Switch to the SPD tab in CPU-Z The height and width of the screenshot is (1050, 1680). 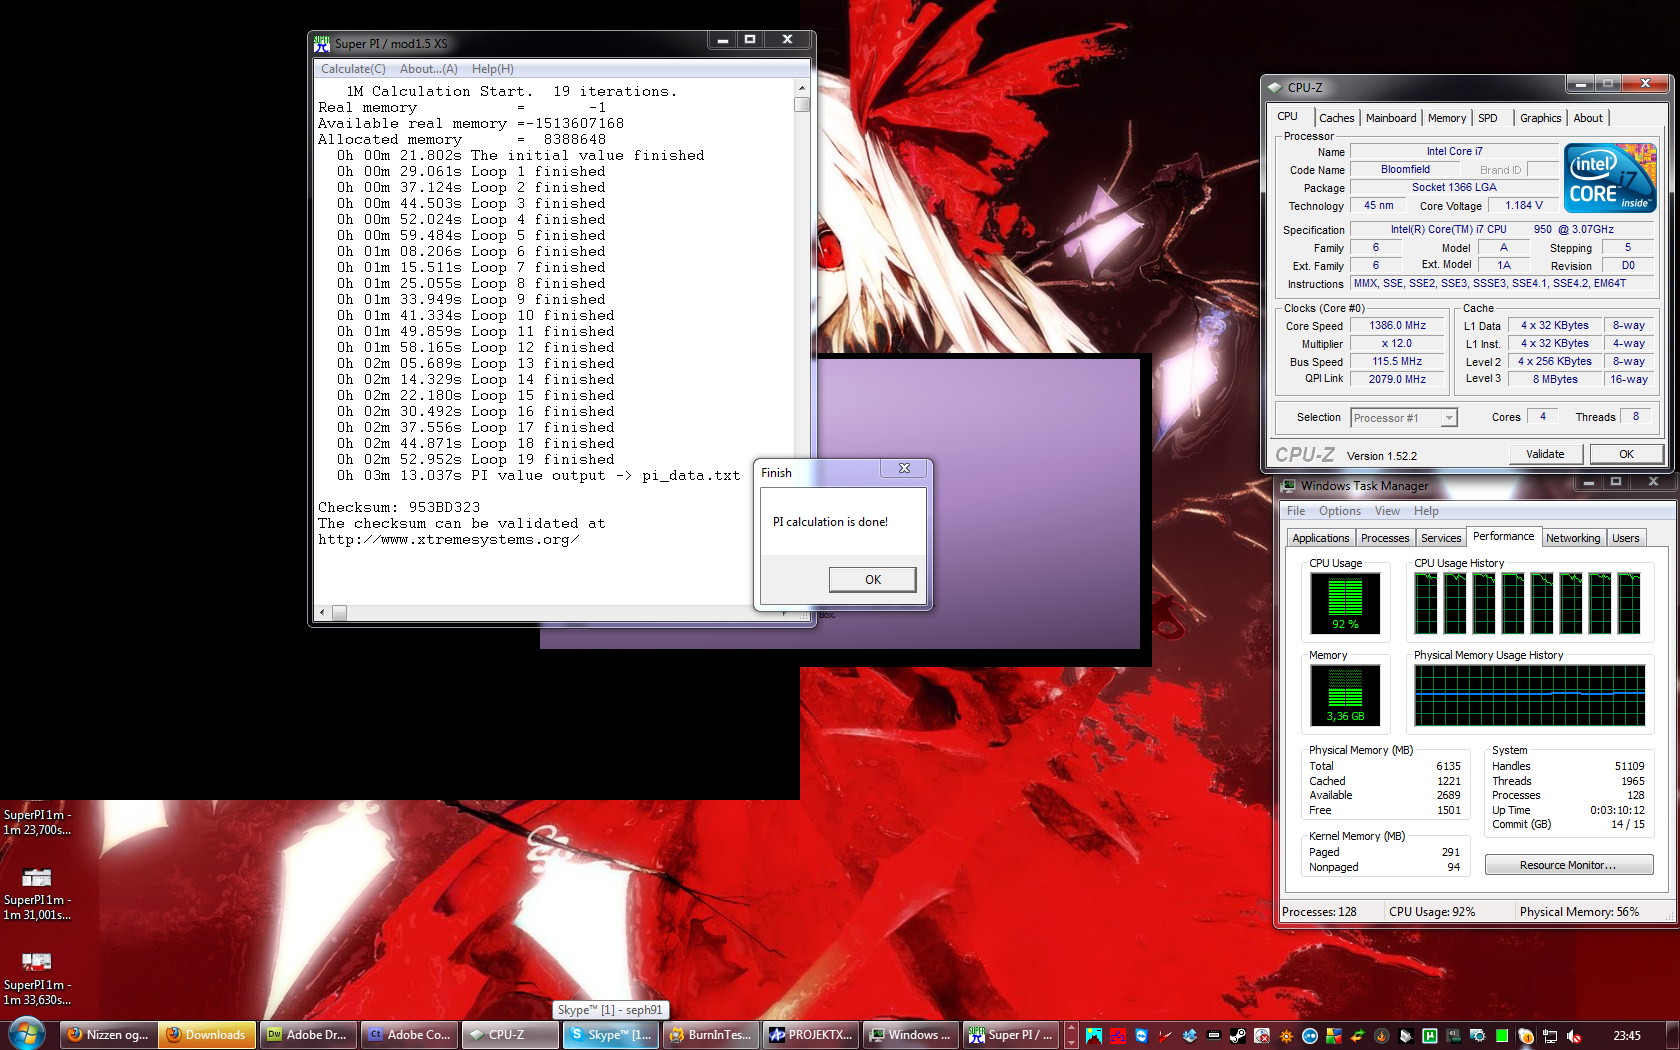tap(1488, 118)
